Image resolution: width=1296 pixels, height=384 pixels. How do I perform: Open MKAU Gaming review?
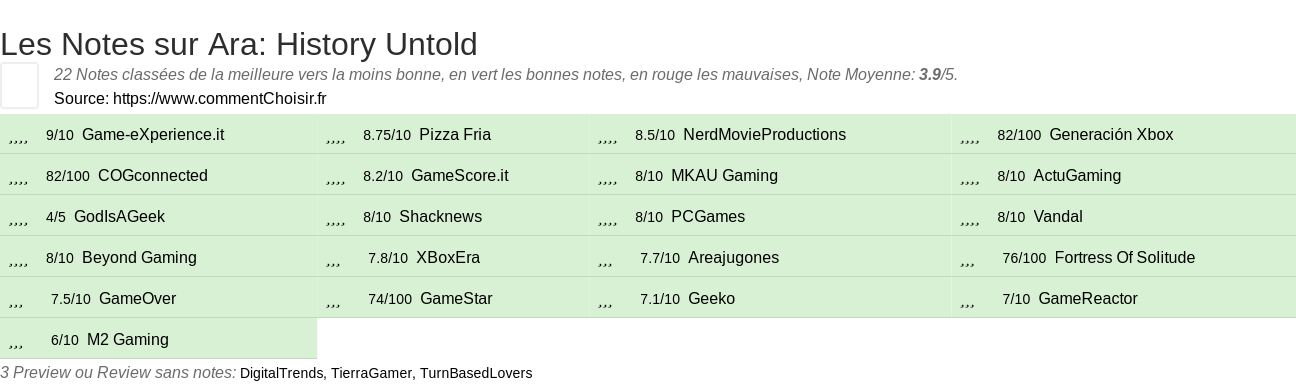[724, 176]
